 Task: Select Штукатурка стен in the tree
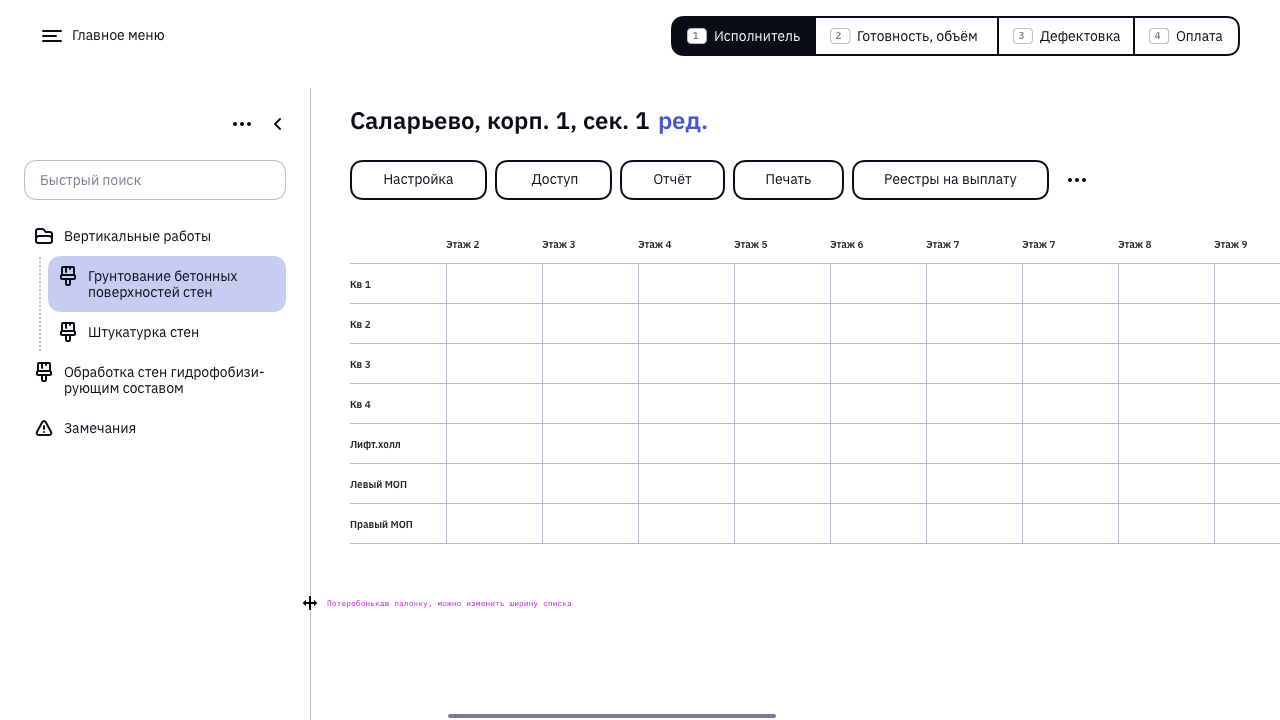click(x=143, y=332)
